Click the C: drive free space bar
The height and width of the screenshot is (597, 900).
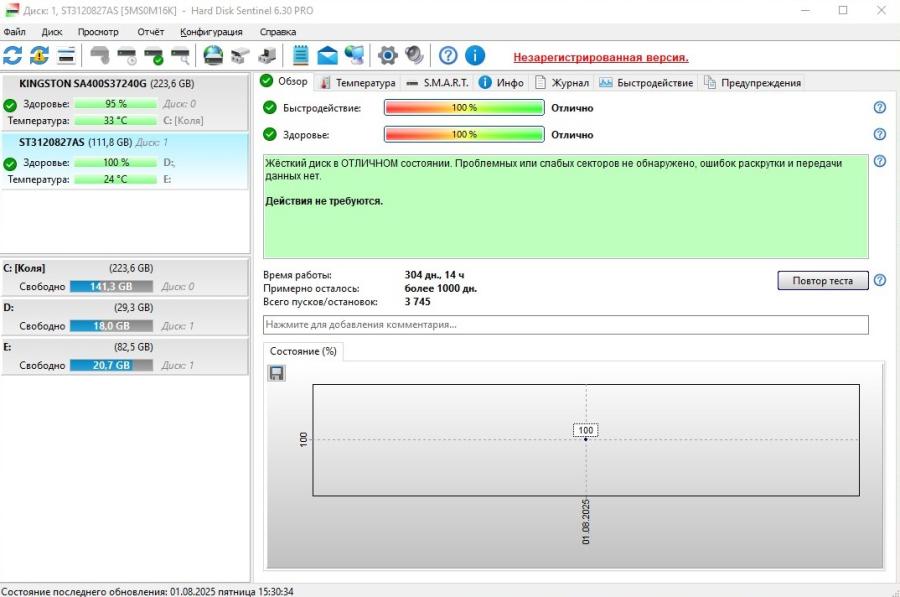111,286
